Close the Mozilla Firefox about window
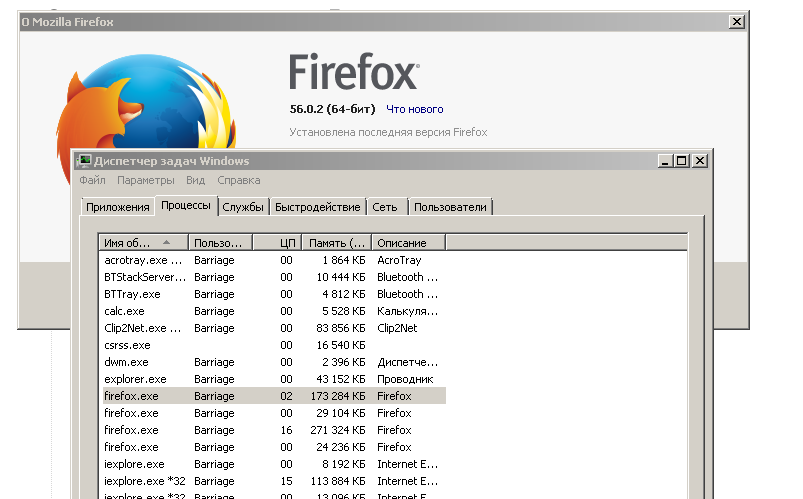 tap(737, 21)
